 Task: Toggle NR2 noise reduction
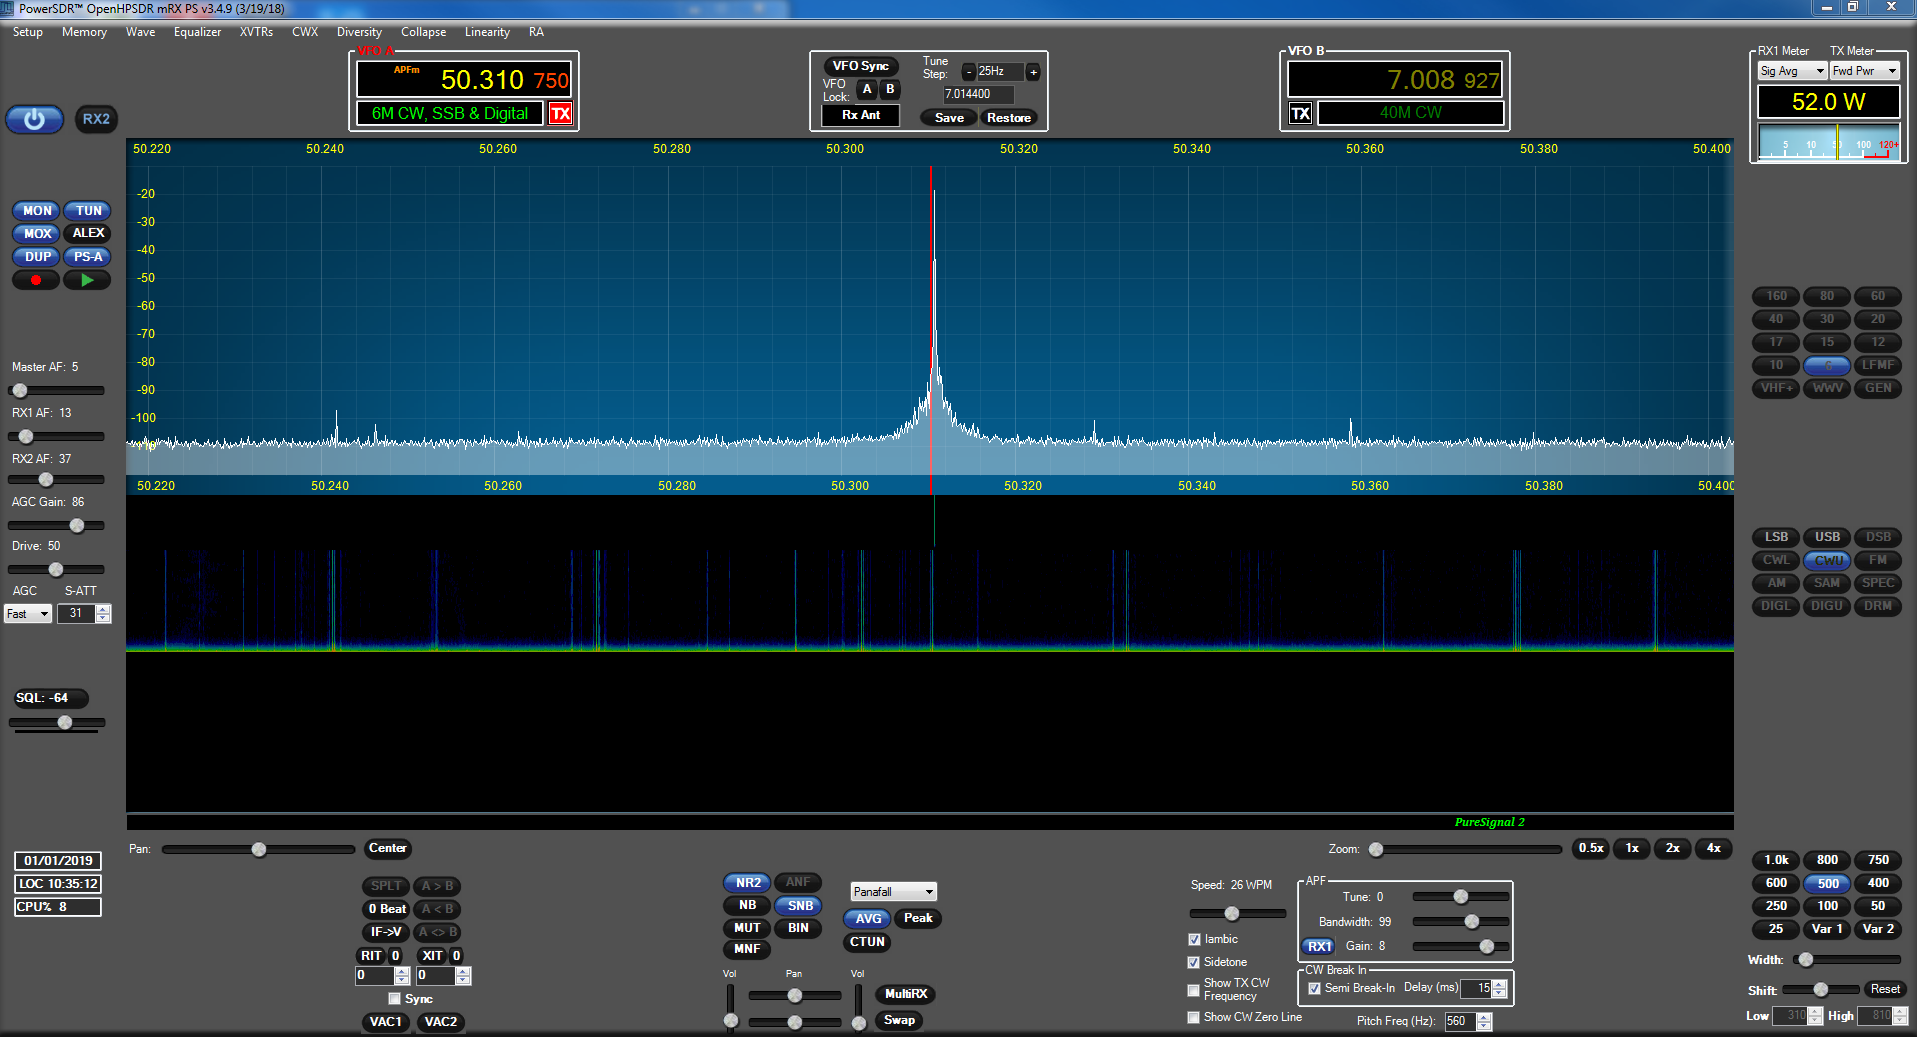pos(747,883)
